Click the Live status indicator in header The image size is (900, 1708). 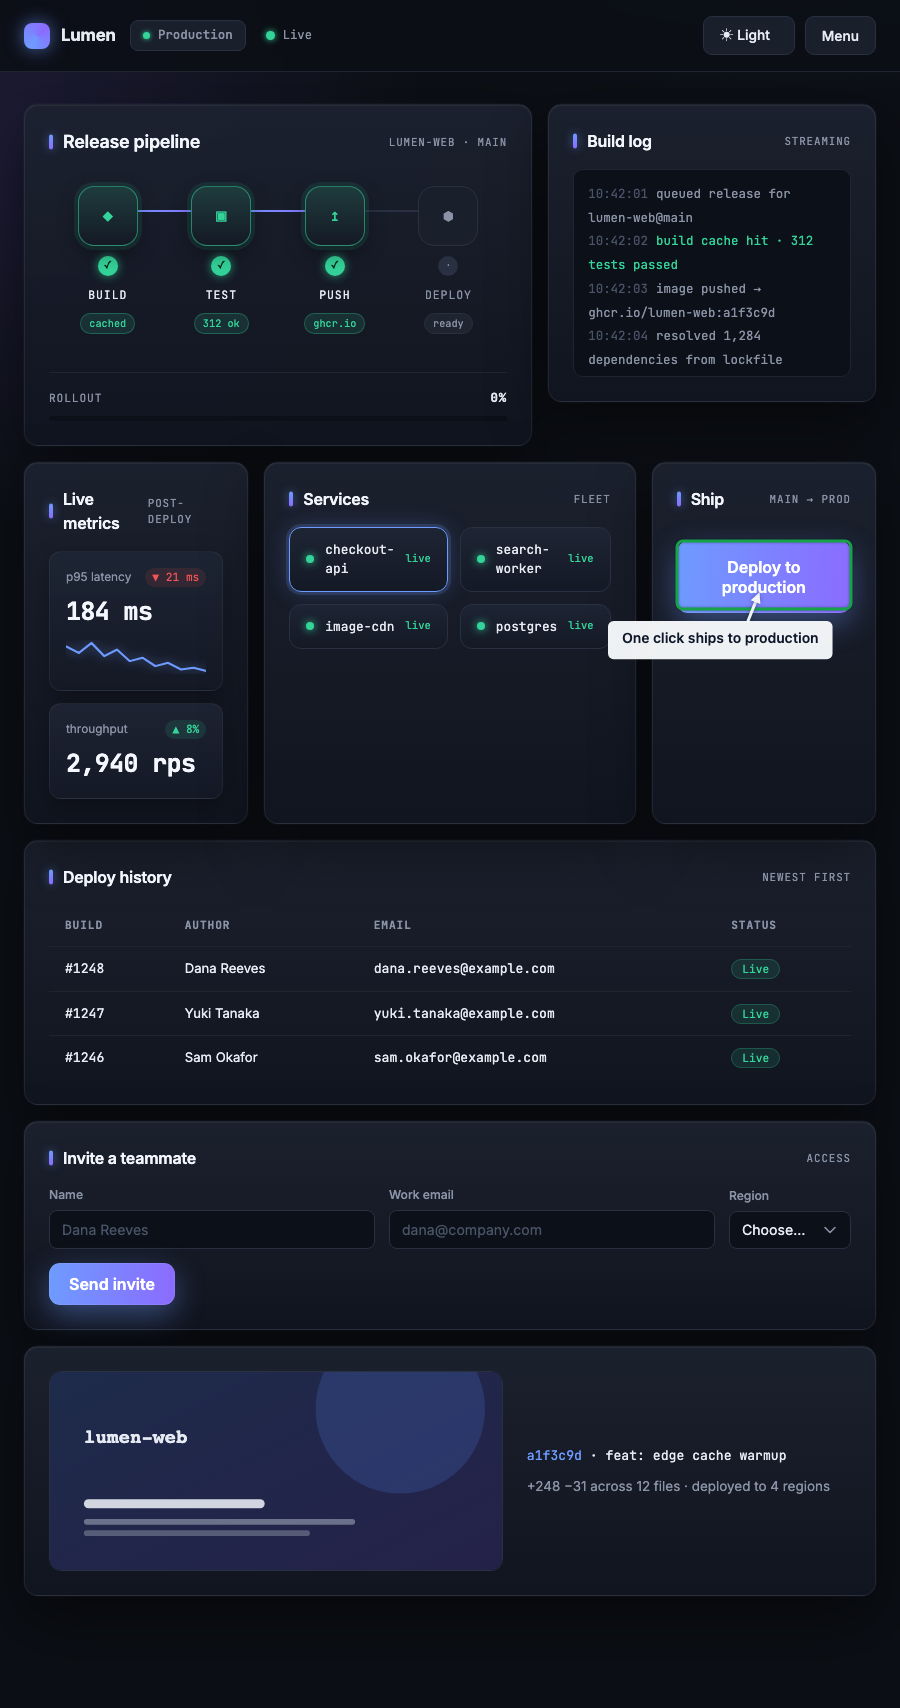(x=289, y=35)
